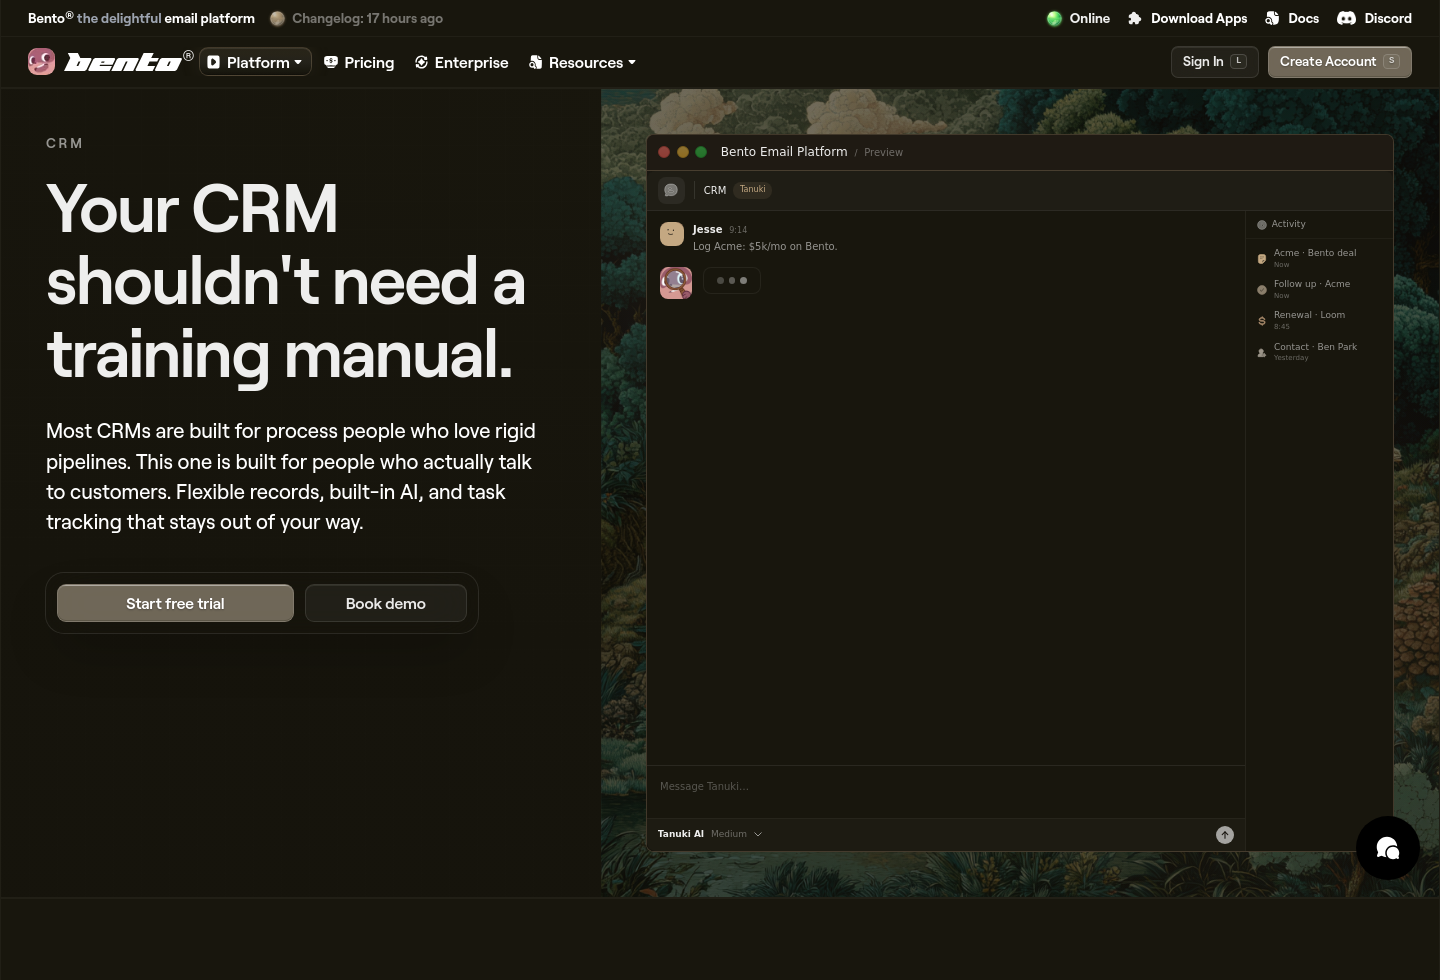Click the green Online status icon
The image size is (1440, 980).
(x=1054, y=18)
